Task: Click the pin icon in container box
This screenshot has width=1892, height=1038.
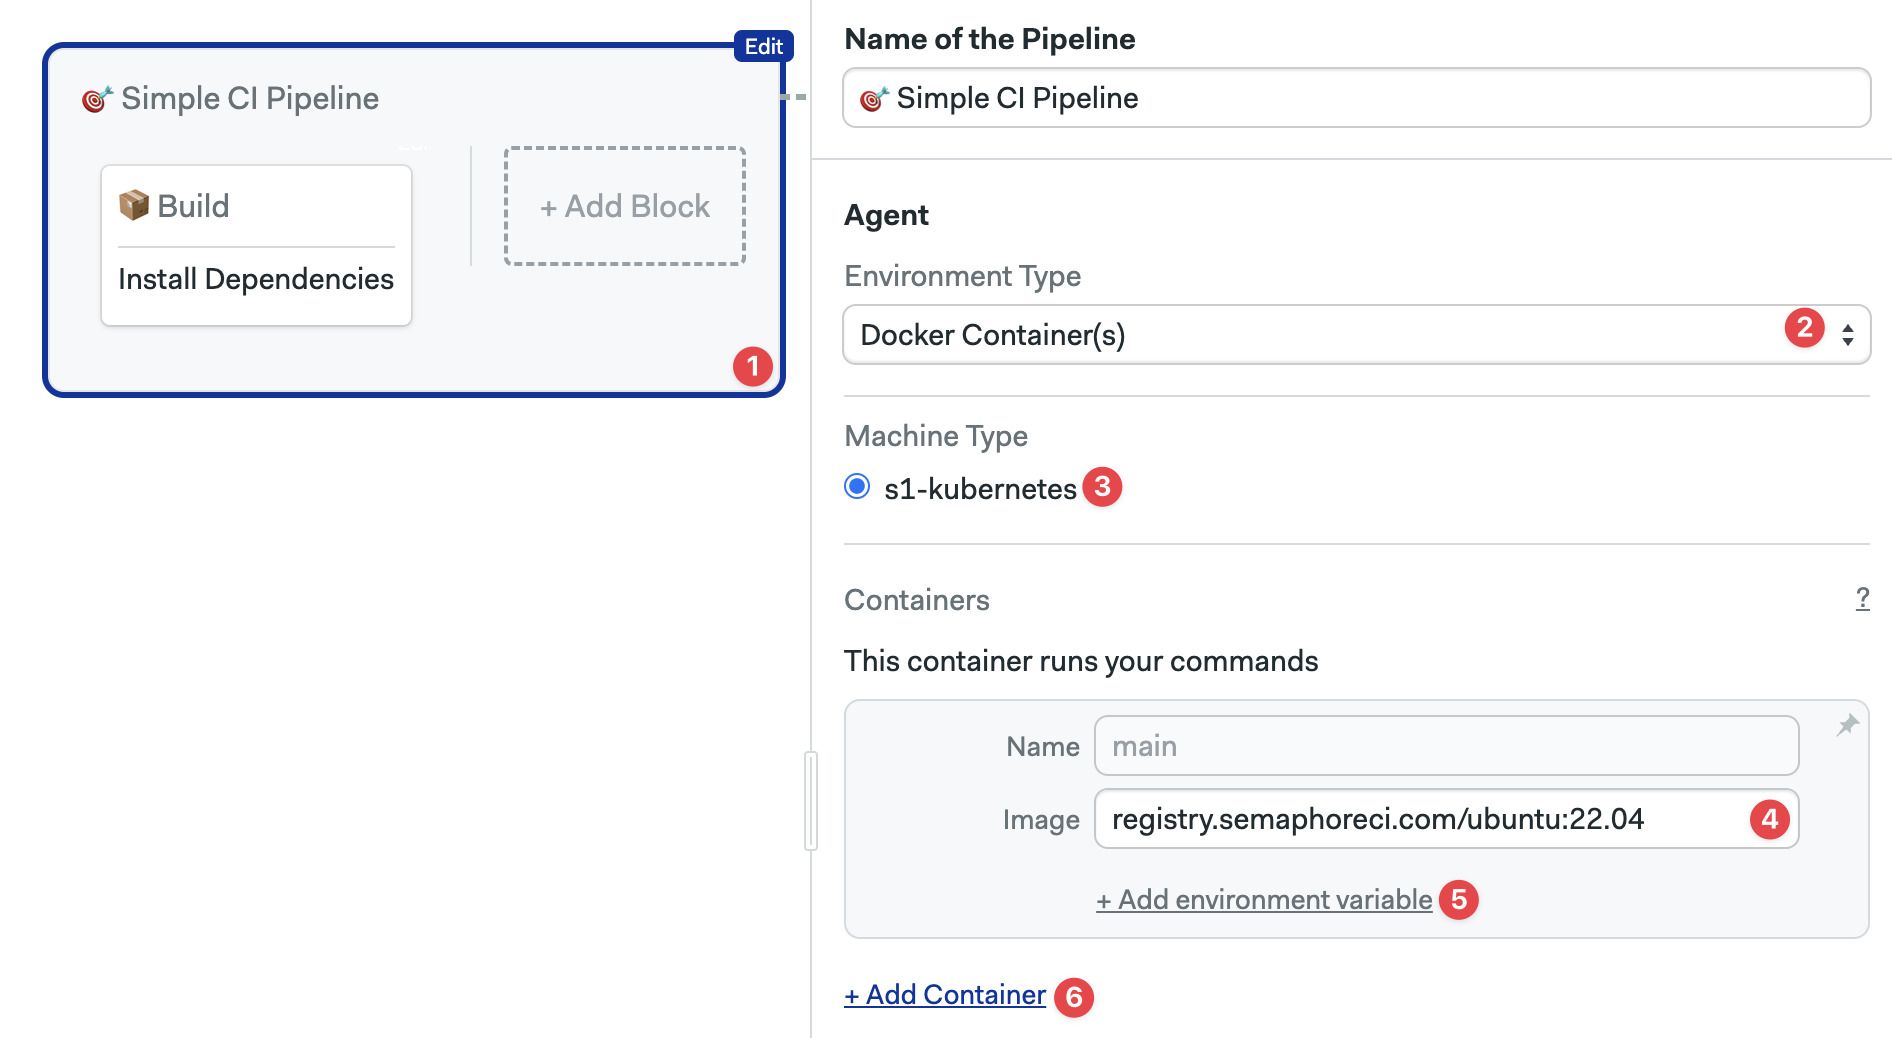Action: (1847, 725)
